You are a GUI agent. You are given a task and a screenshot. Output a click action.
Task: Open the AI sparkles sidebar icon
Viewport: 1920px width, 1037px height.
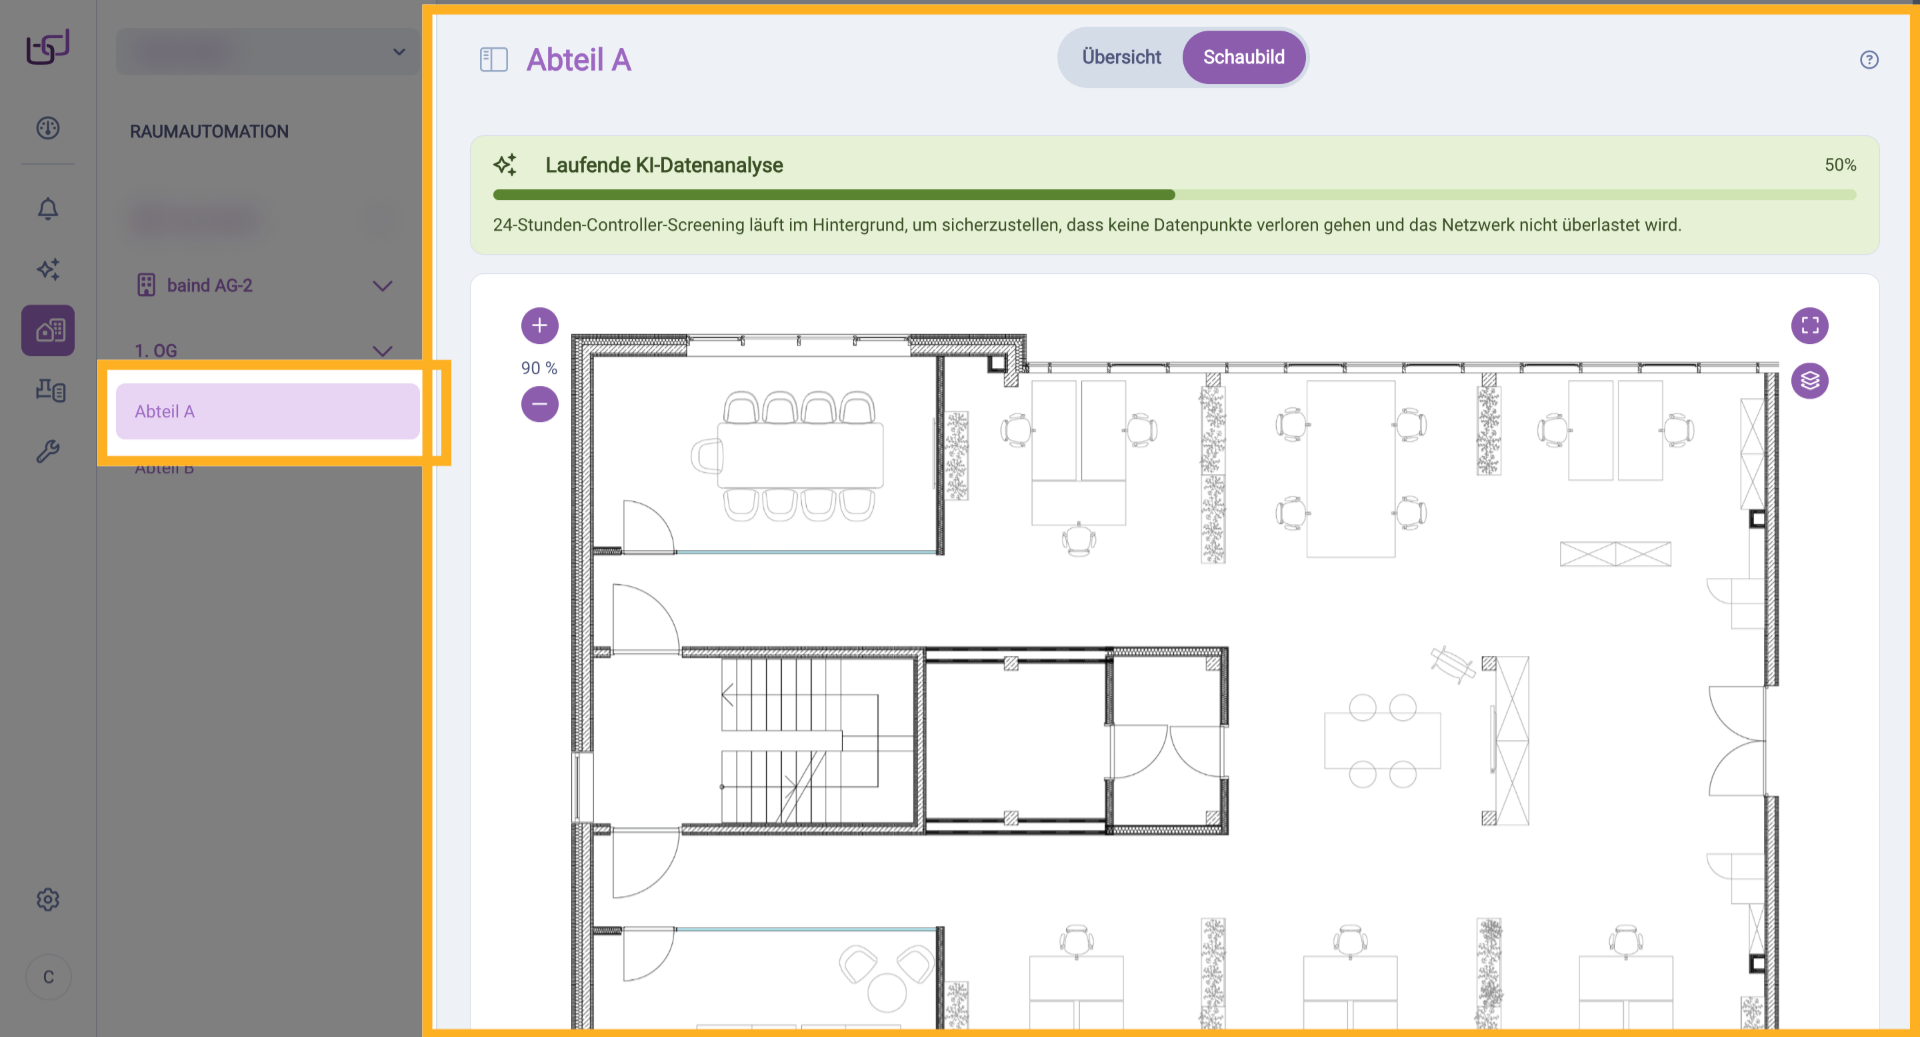(48, 269)
